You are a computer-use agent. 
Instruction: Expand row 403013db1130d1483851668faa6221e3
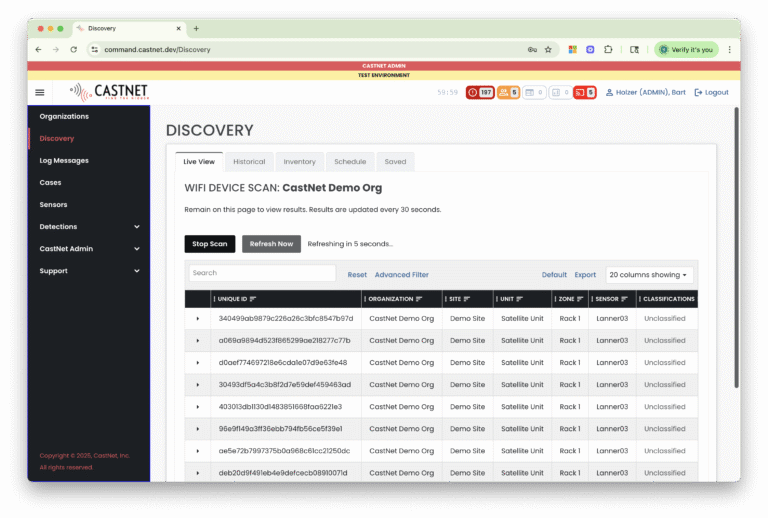coord(197,407)
